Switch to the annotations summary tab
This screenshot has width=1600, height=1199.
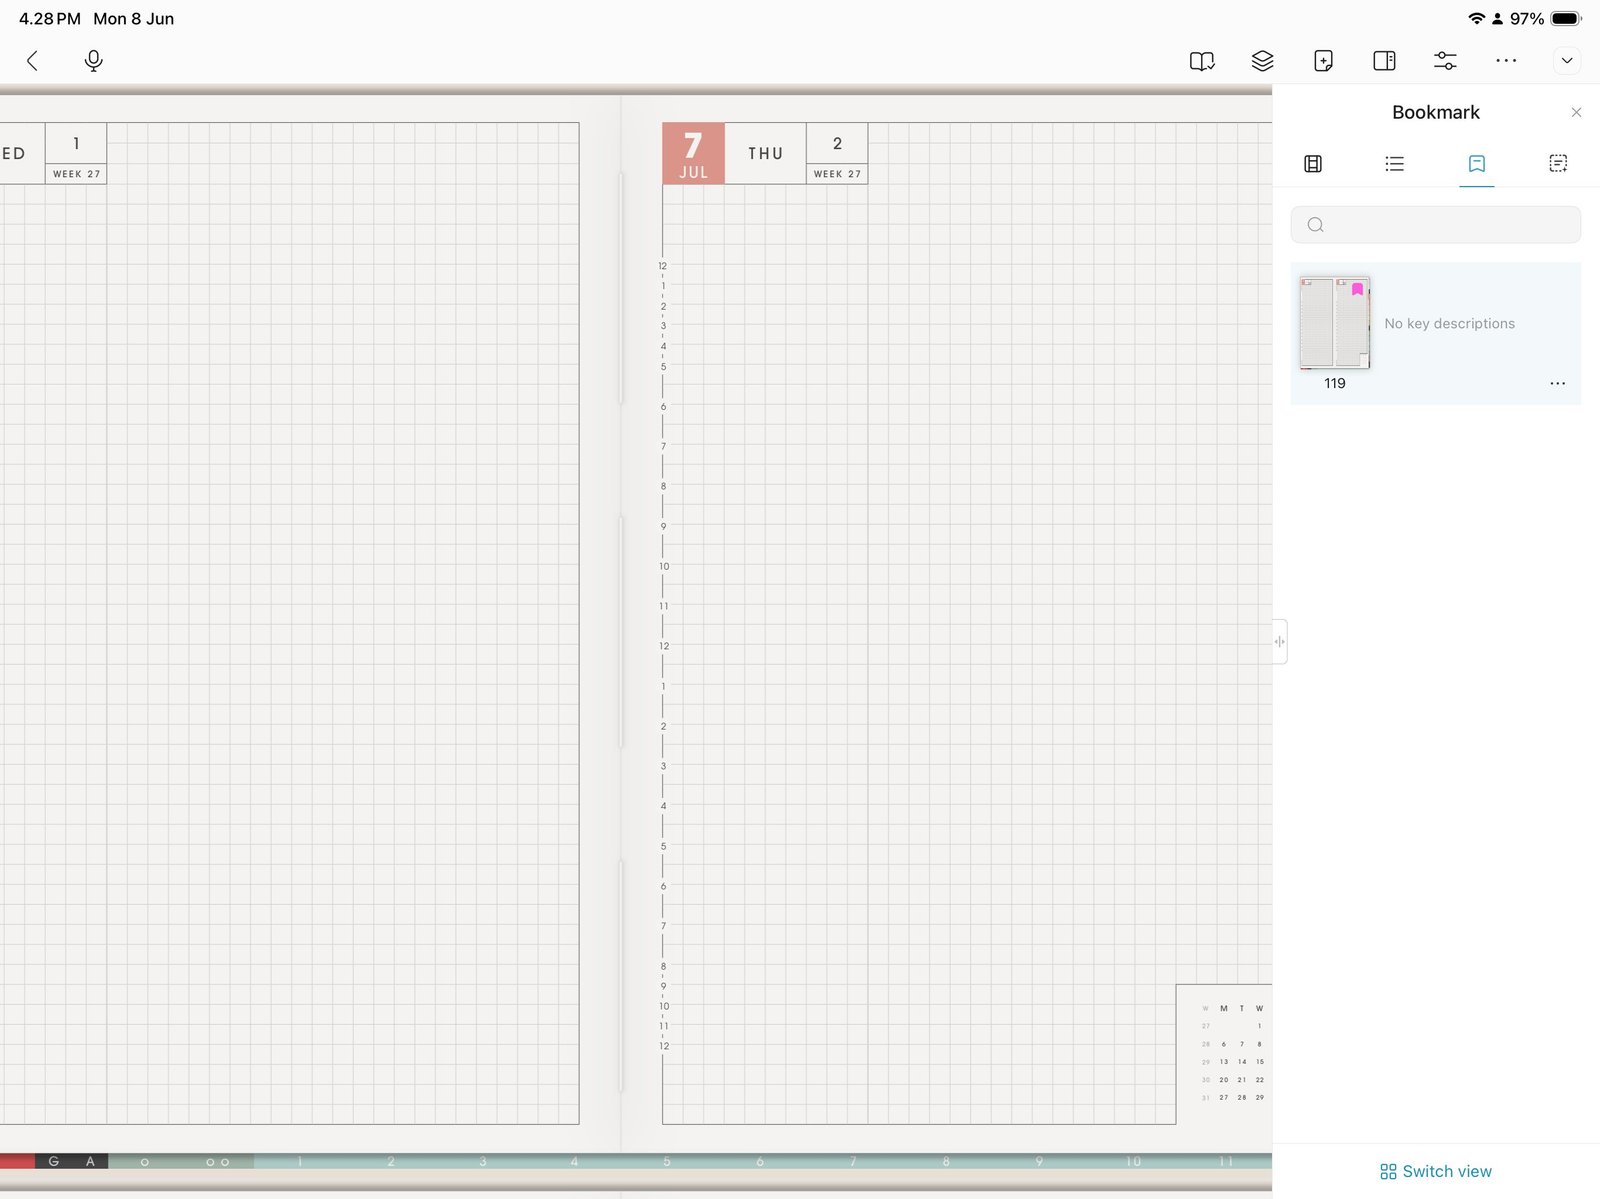[x=1558, y=164]
